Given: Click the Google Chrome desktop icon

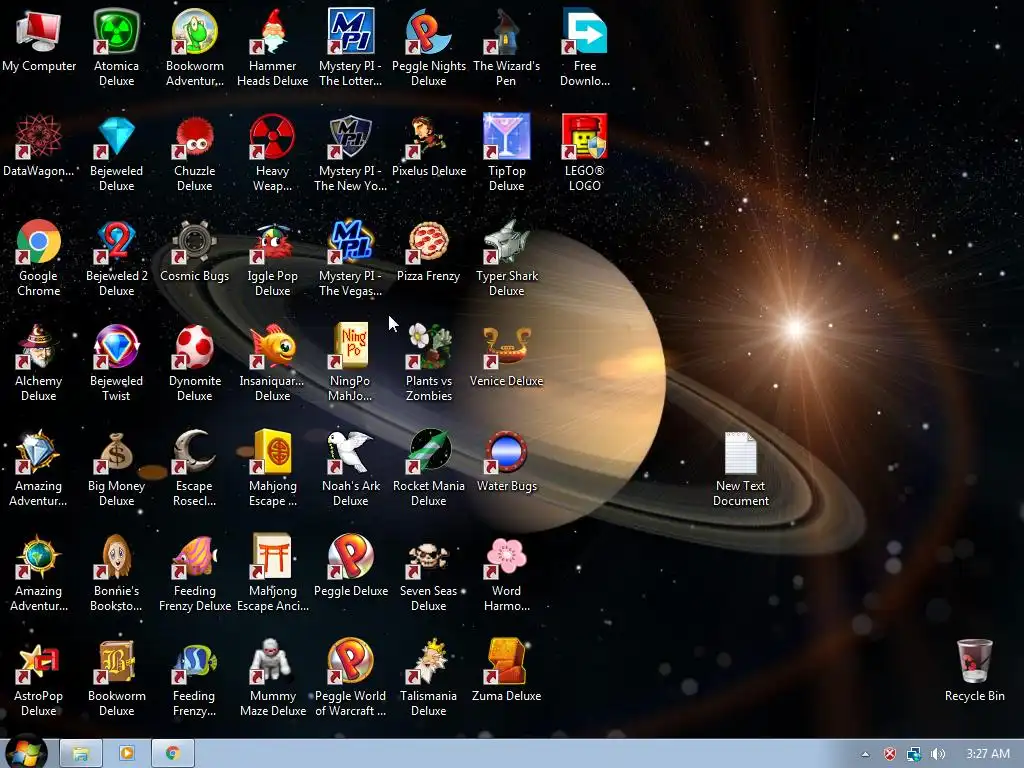Looking at the screenshot, I should [x=39, y=242].
